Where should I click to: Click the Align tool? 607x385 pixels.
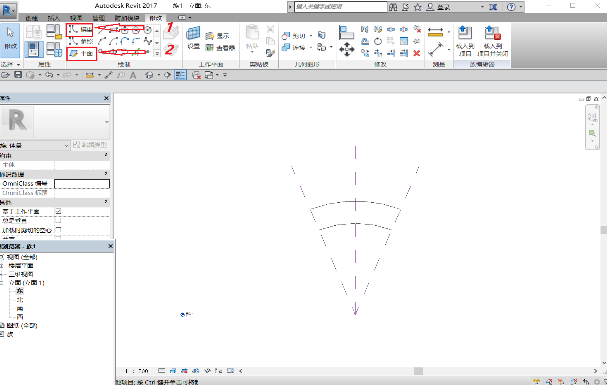pyautogui.click(x=346, y=33)
